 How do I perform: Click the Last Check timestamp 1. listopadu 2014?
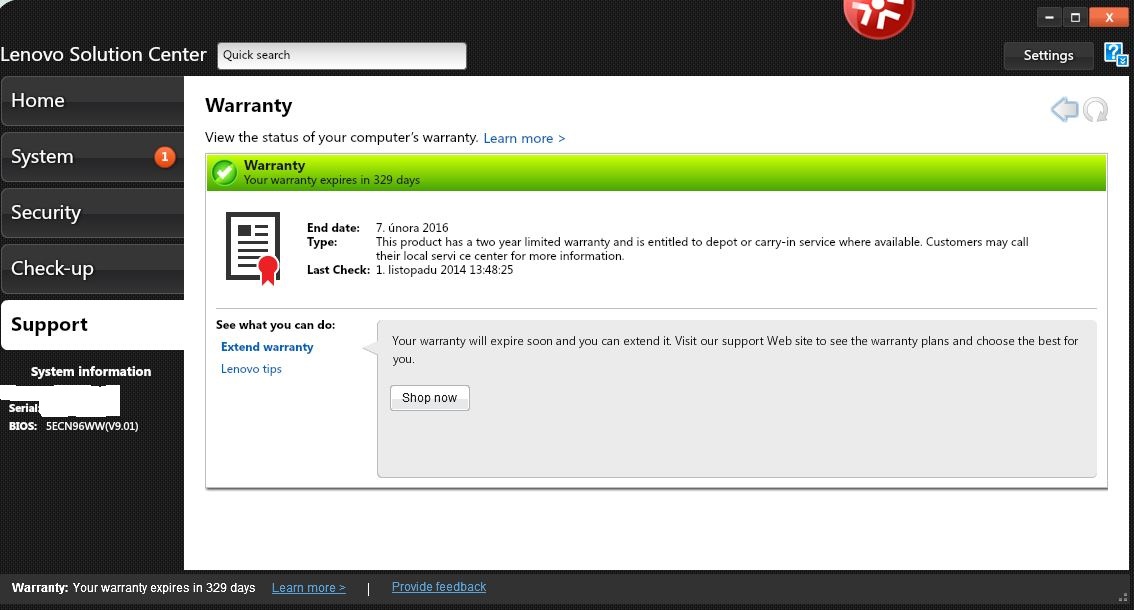444,270
